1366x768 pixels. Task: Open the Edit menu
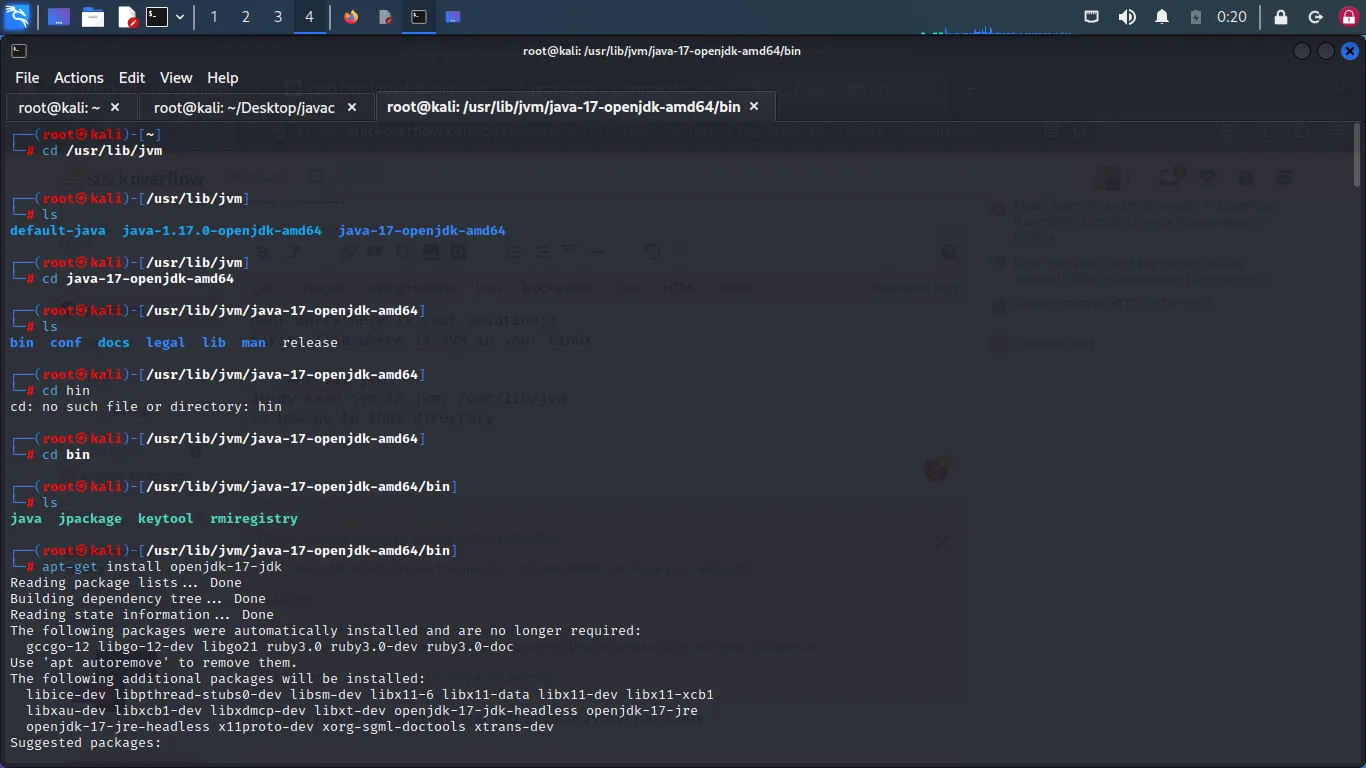coord(132,78)
